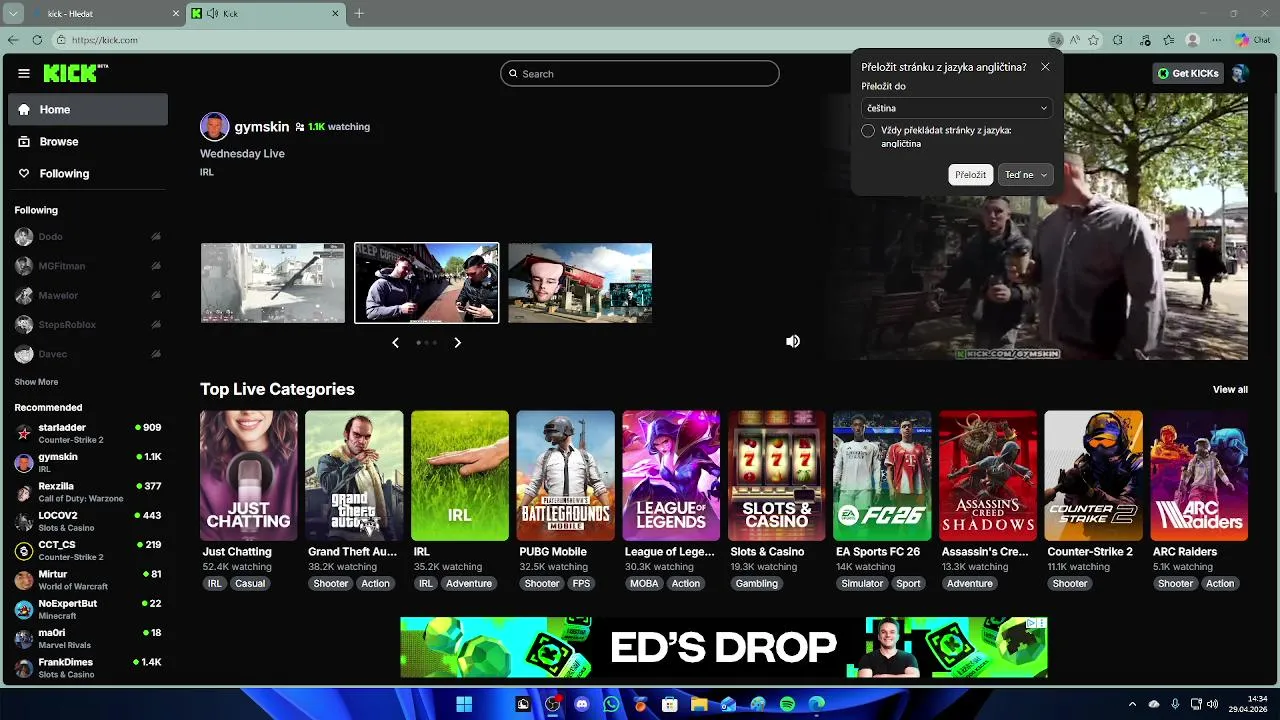Go to Home in sidebar

tap(88, 110)
